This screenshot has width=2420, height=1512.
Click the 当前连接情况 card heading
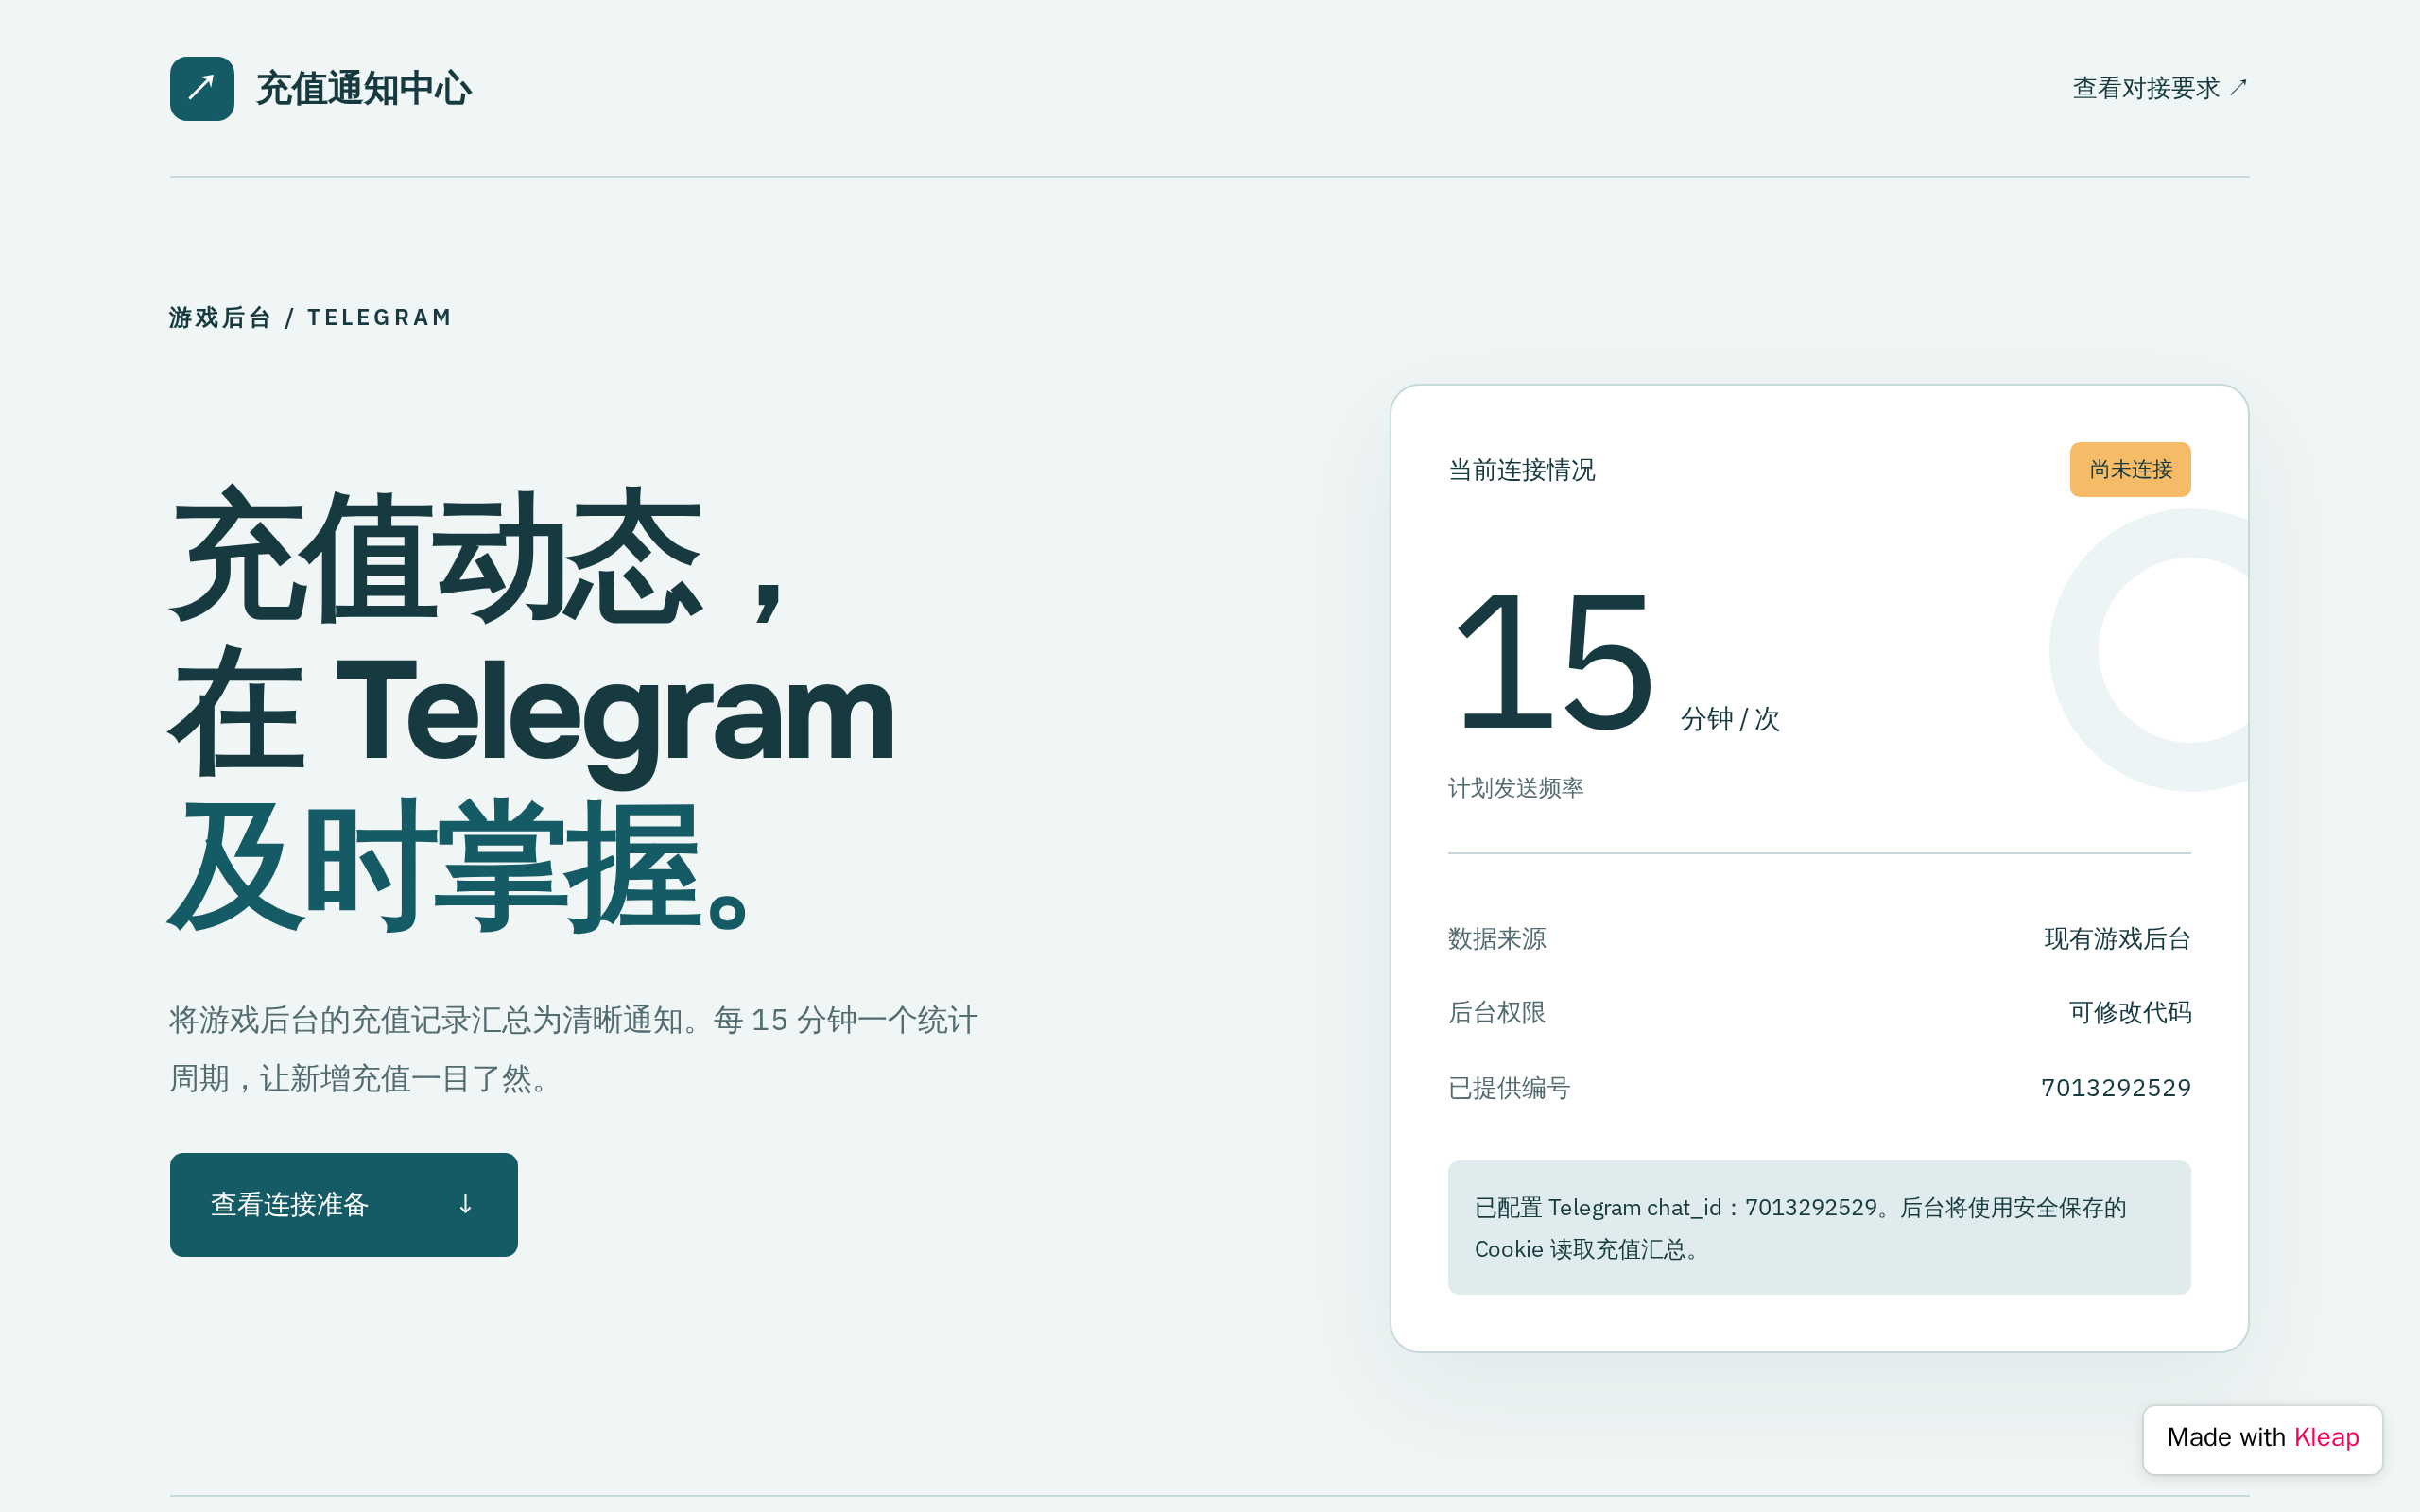pos(1521,470)
